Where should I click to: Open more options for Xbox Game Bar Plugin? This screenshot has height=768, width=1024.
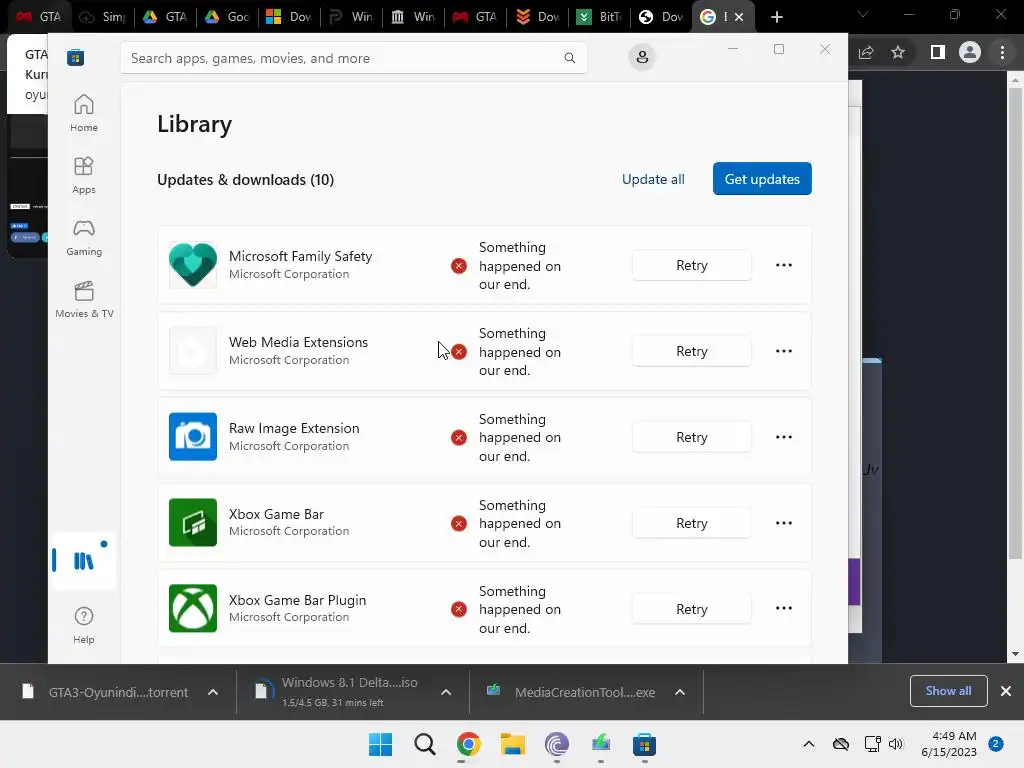784,609
